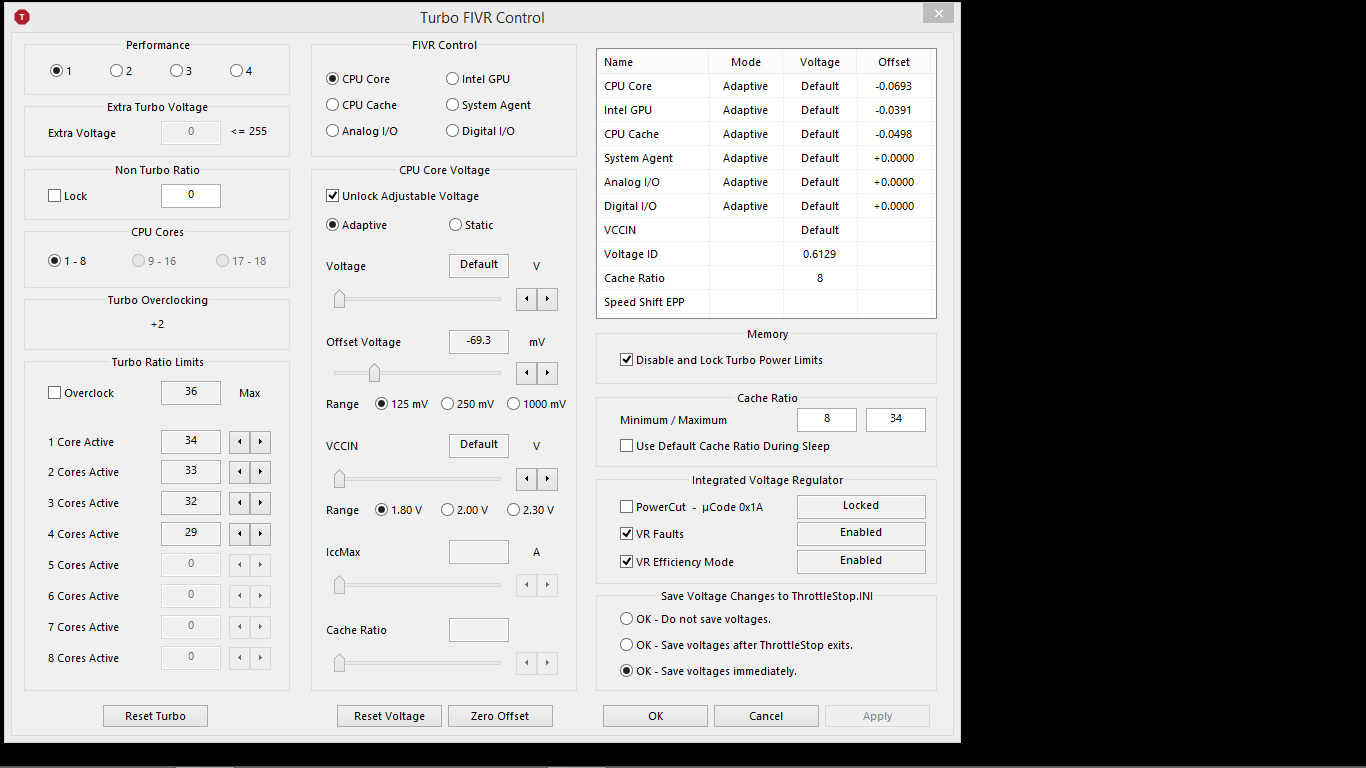Confirm settings with the OK button

pyautogui.click(x=655, y=716)
